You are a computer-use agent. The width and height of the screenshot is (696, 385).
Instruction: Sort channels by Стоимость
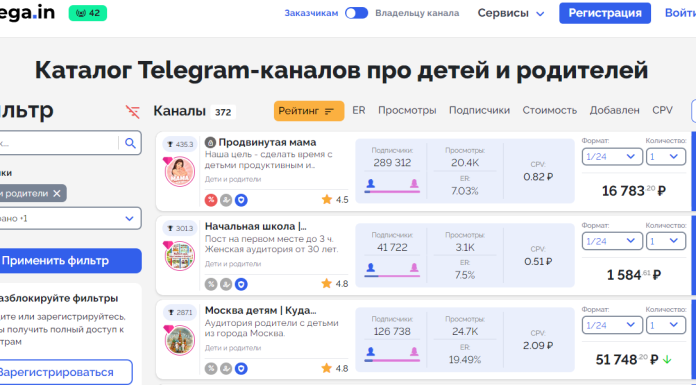point(550,111)
